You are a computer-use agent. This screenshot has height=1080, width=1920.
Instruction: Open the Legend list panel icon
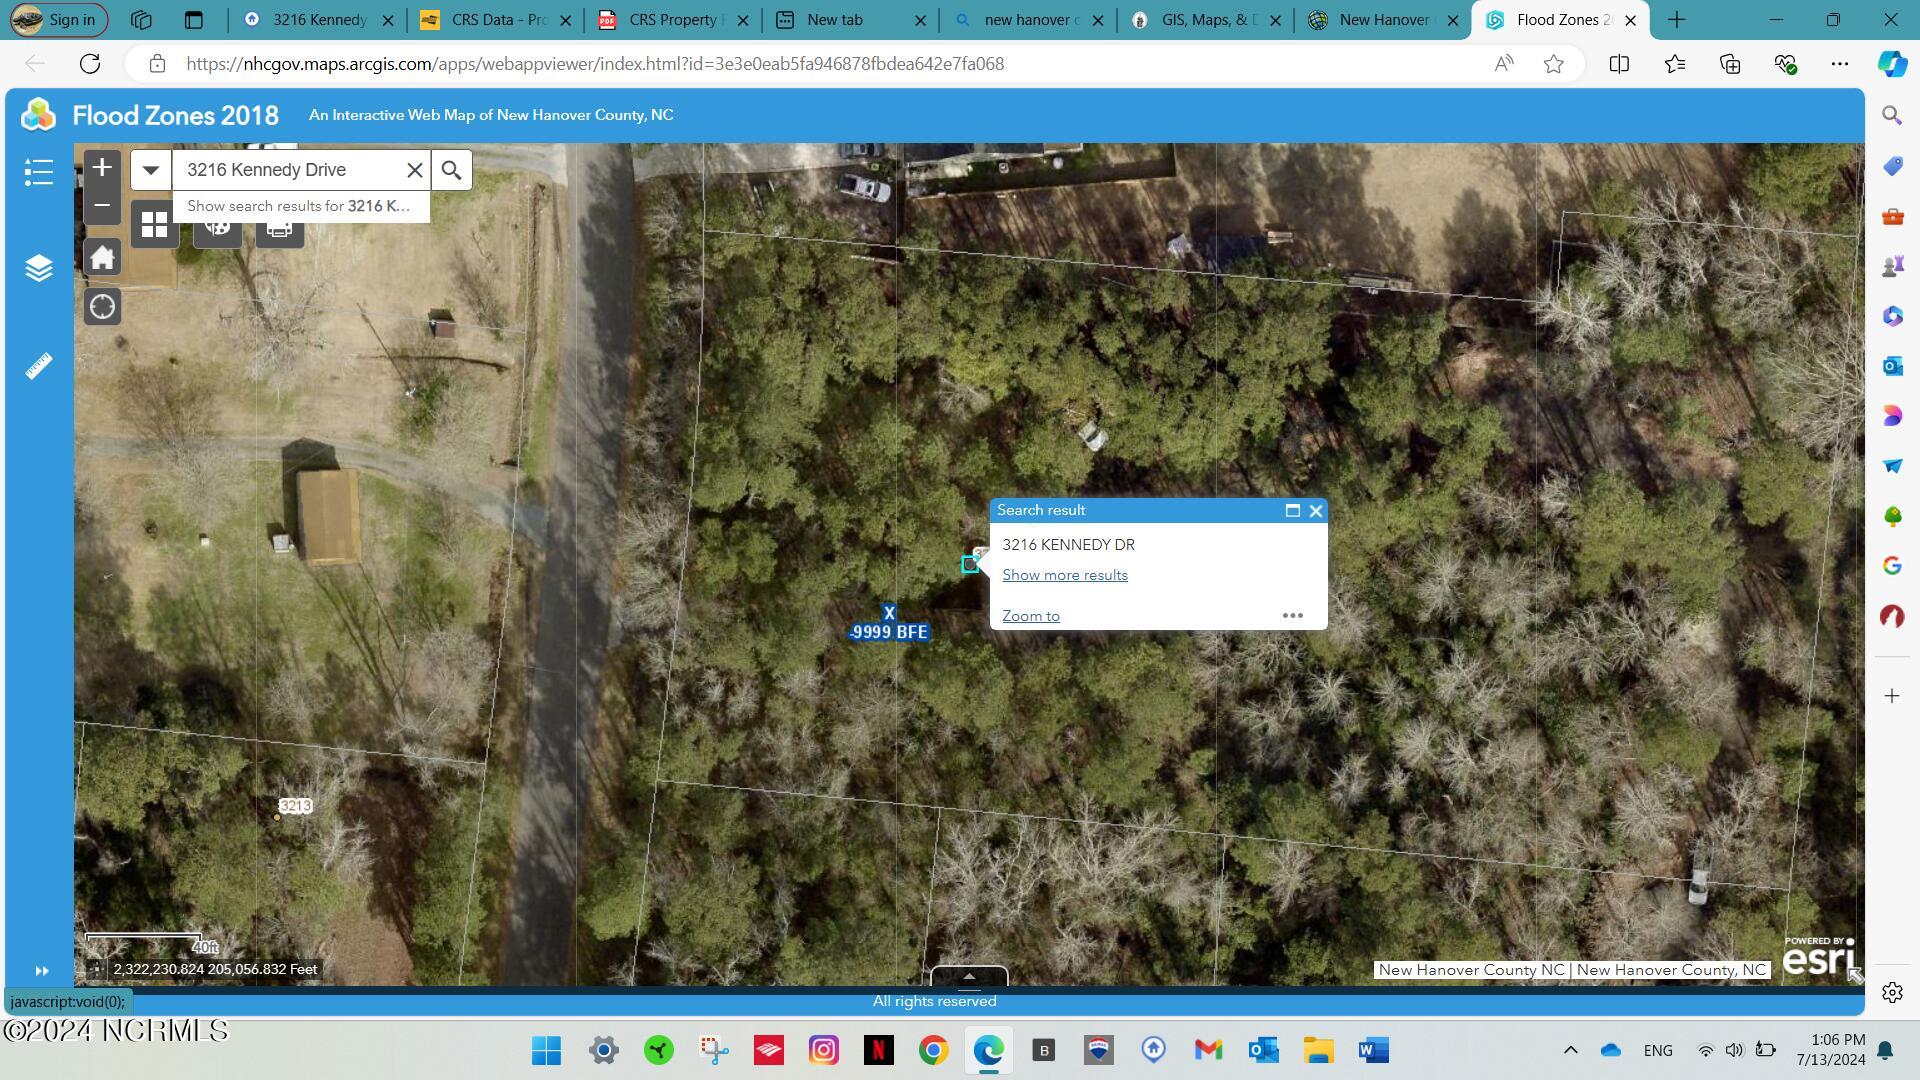[x=38, y=172]
